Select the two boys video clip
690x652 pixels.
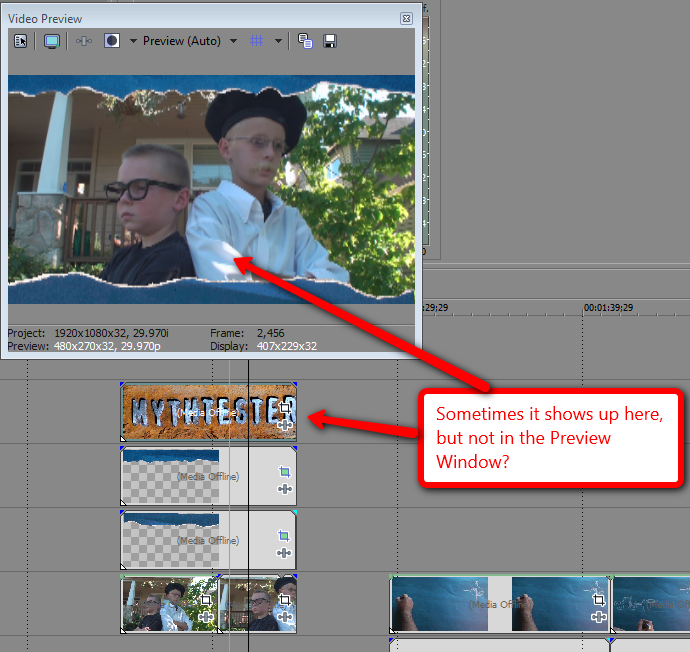click(165, 603)
